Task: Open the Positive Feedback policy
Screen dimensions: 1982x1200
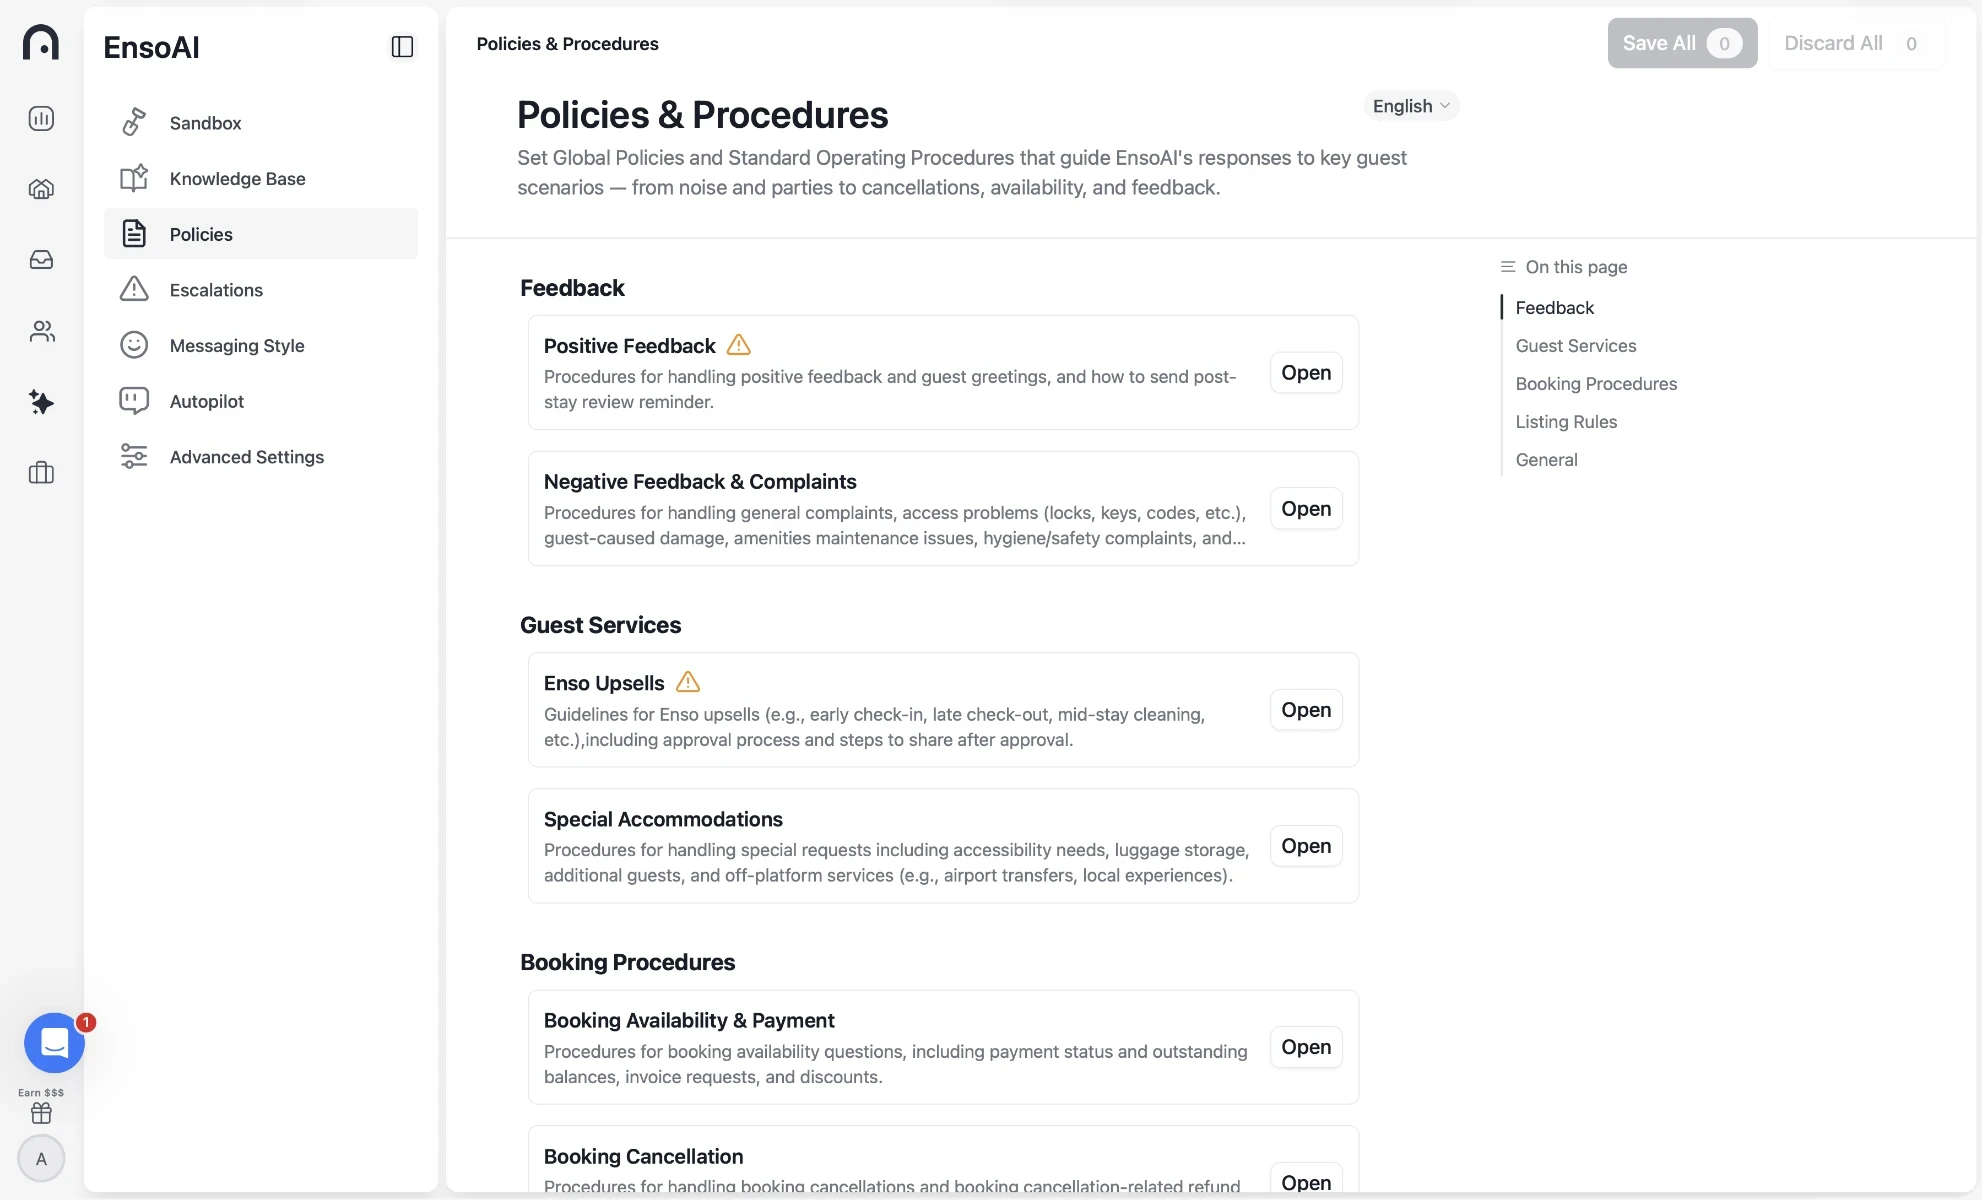Action: tap(1306, 373)
